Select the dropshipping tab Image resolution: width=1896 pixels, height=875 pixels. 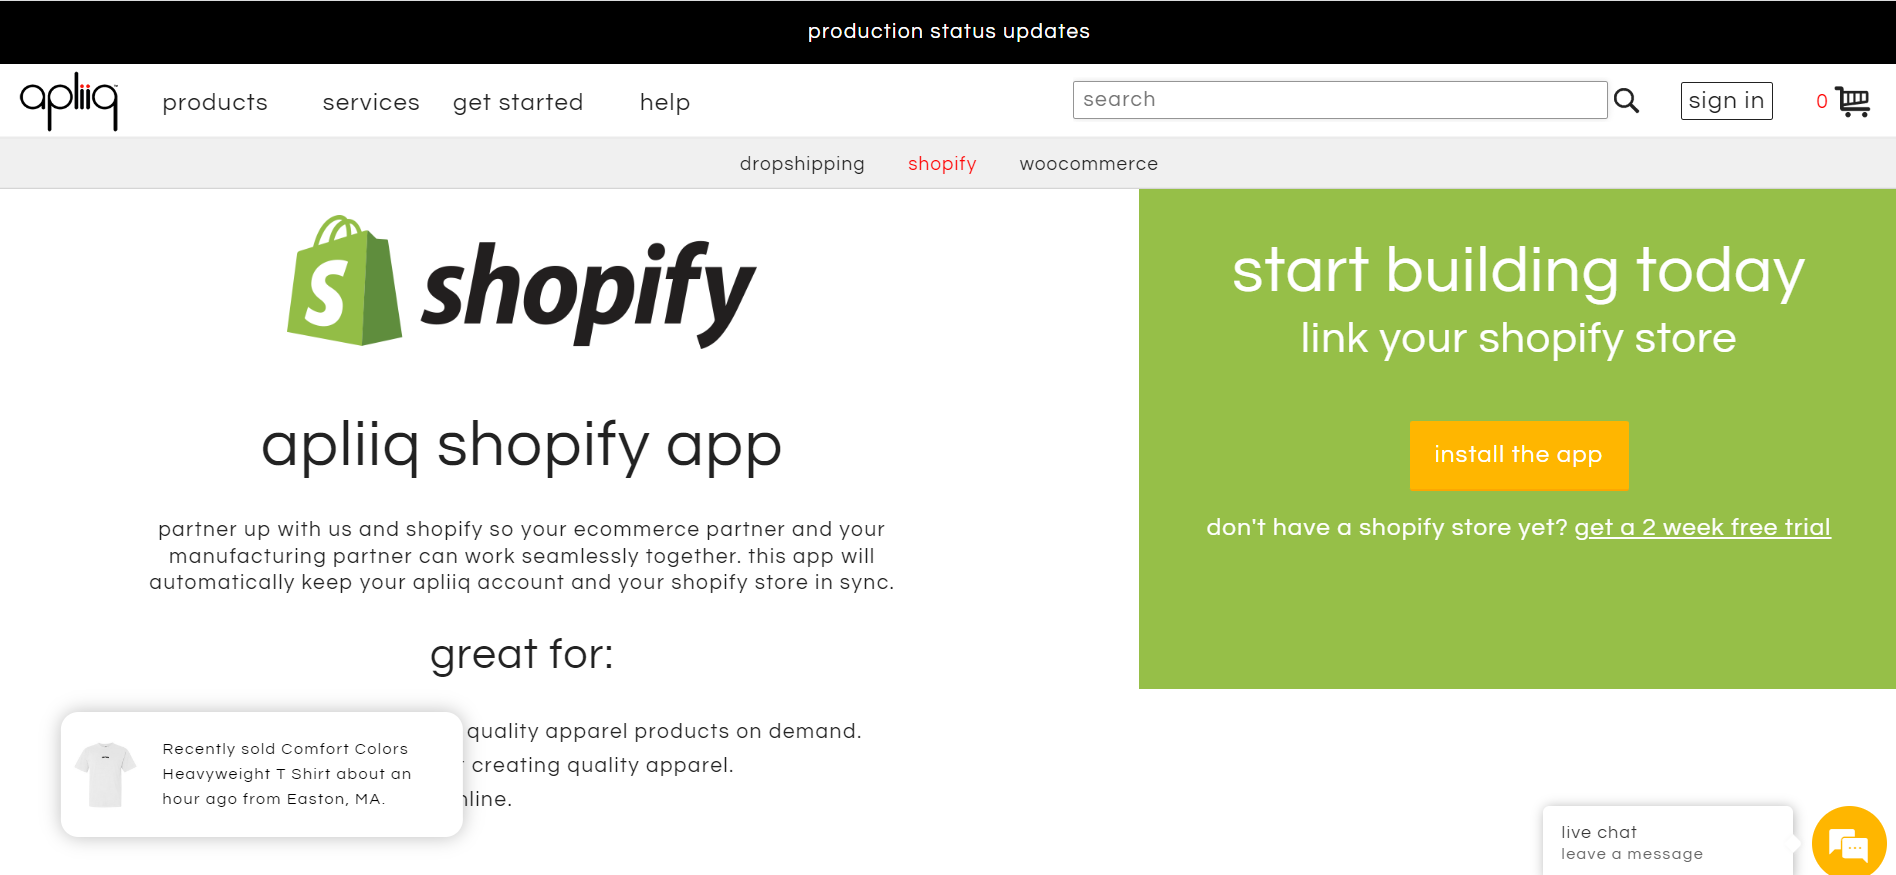click(802, 164)
